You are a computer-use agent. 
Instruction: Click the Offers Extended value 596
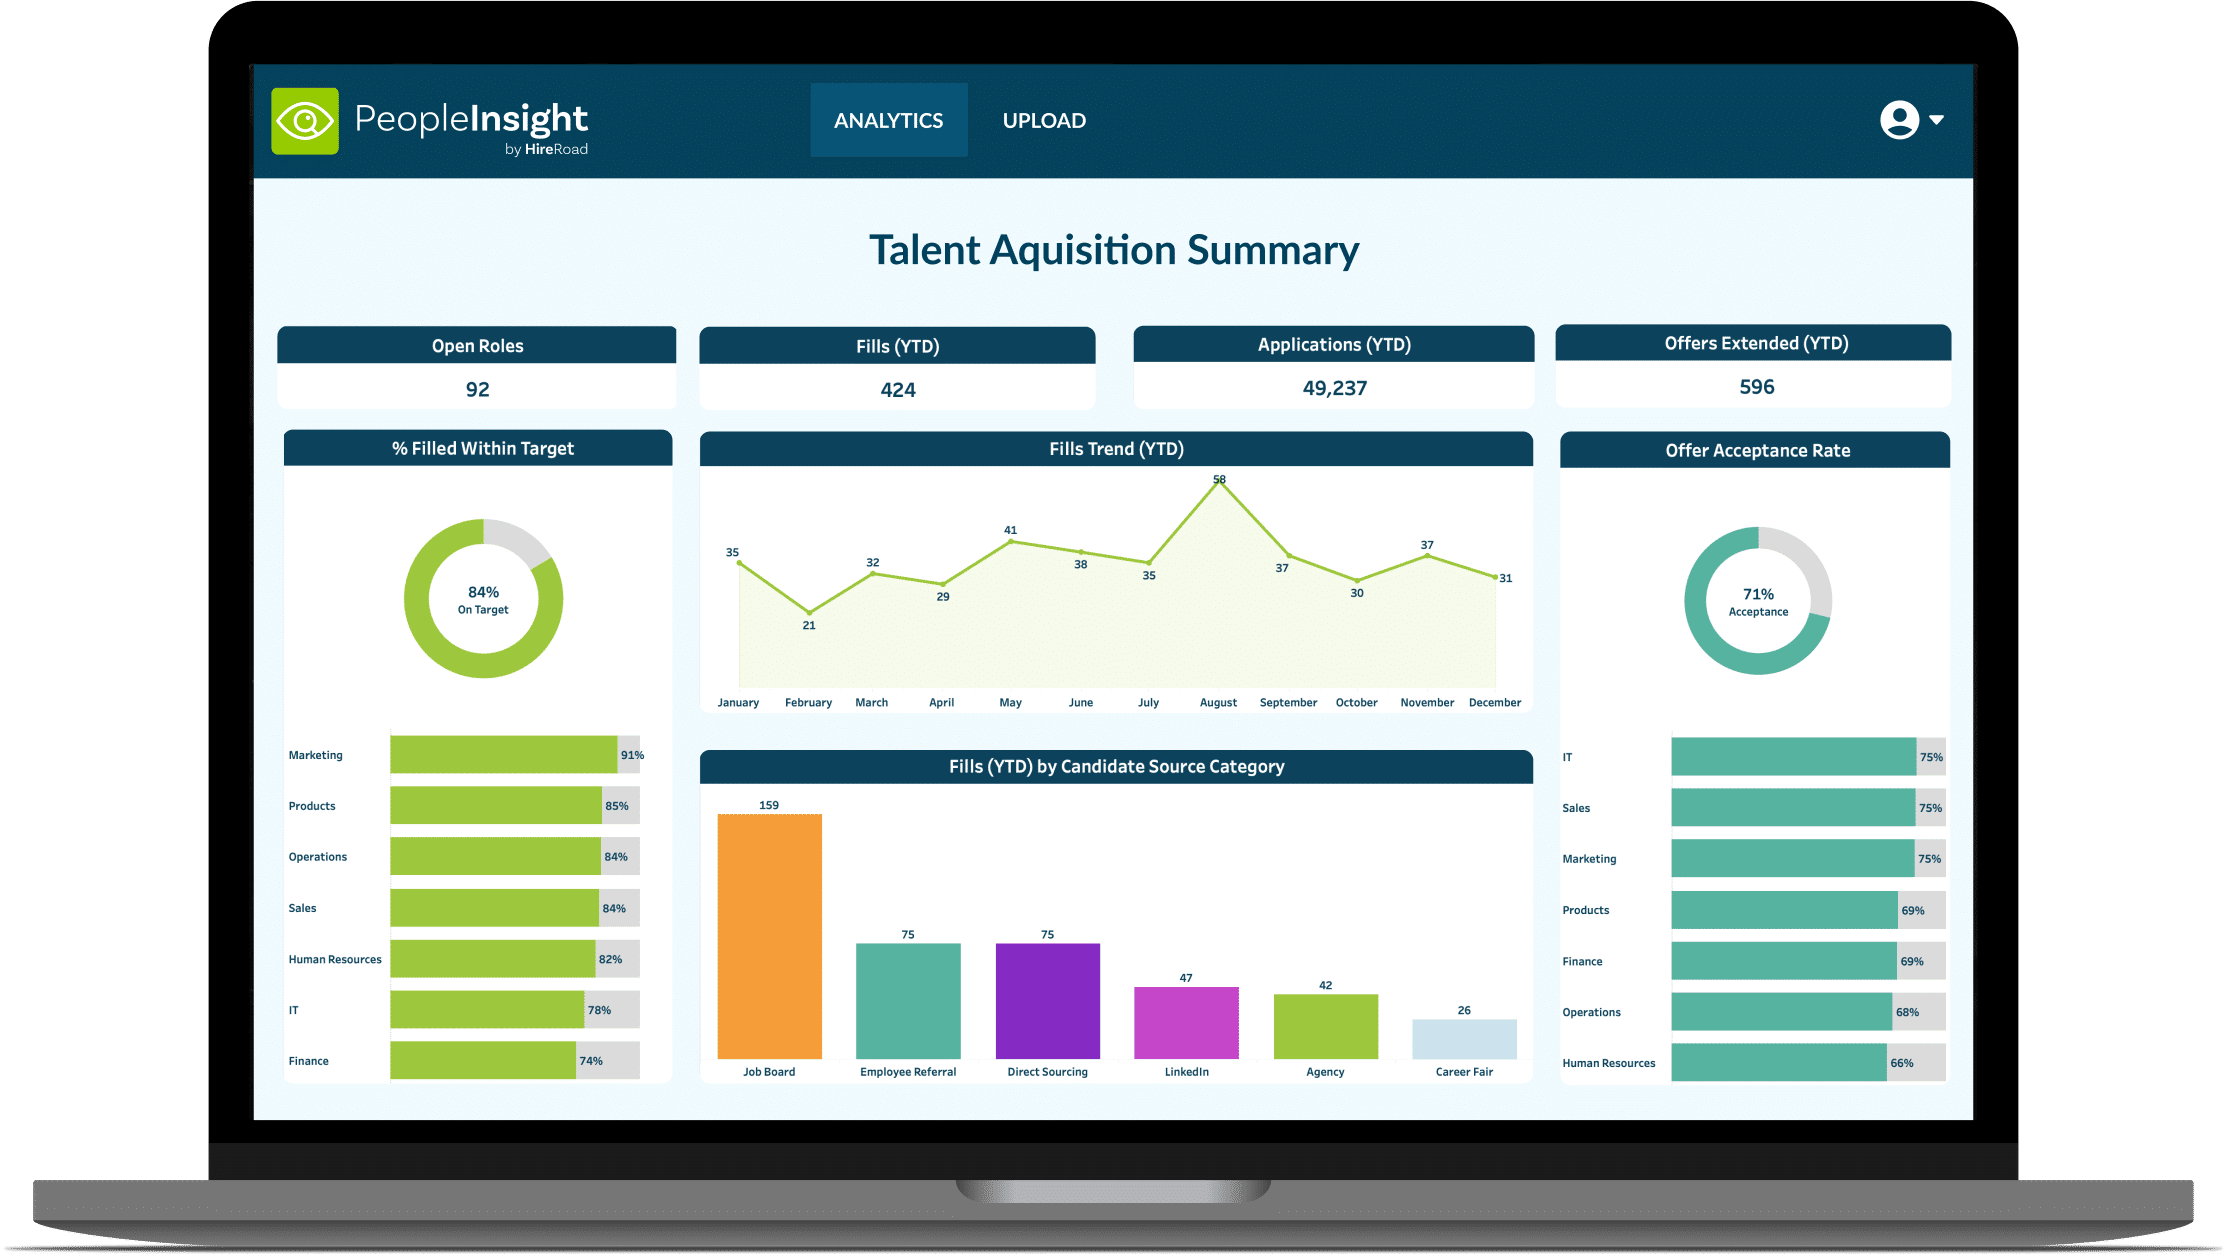pos(1756,387)
